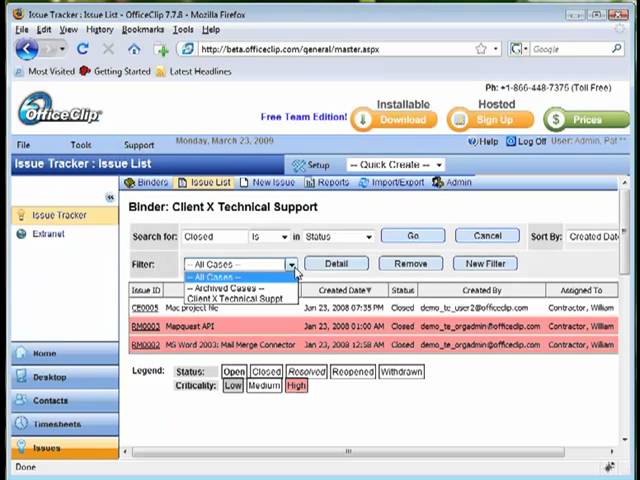
Task: Click the Go search button
Action: [x=413, y=236]
